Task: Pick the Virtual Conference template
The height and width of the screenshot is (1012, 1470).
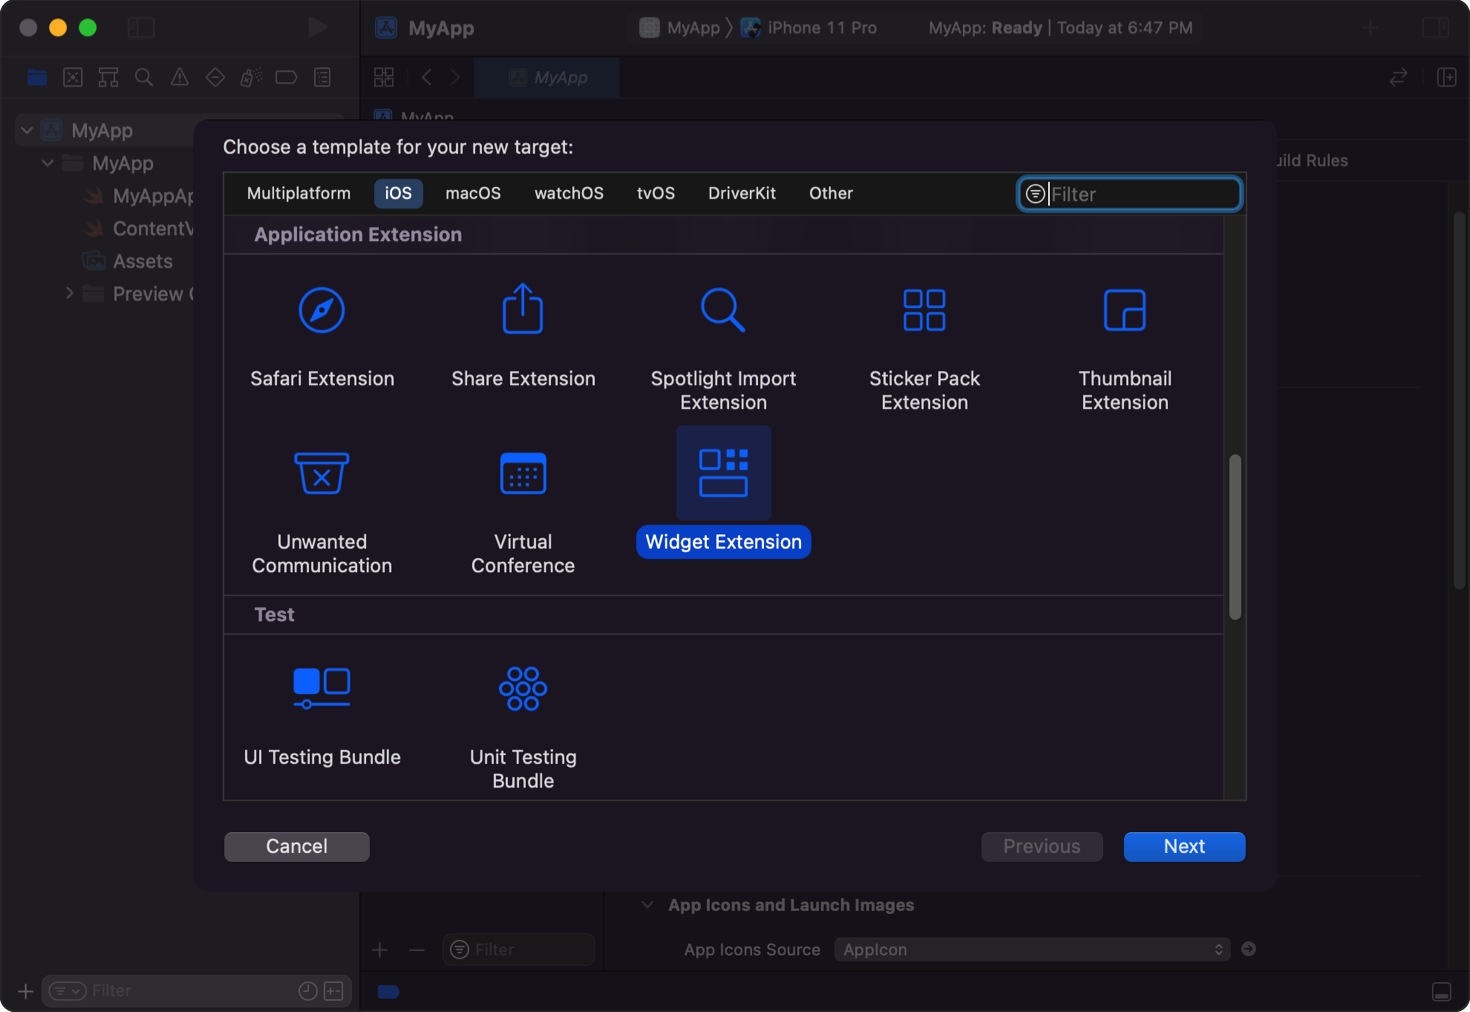Action: tap(523, 510)
